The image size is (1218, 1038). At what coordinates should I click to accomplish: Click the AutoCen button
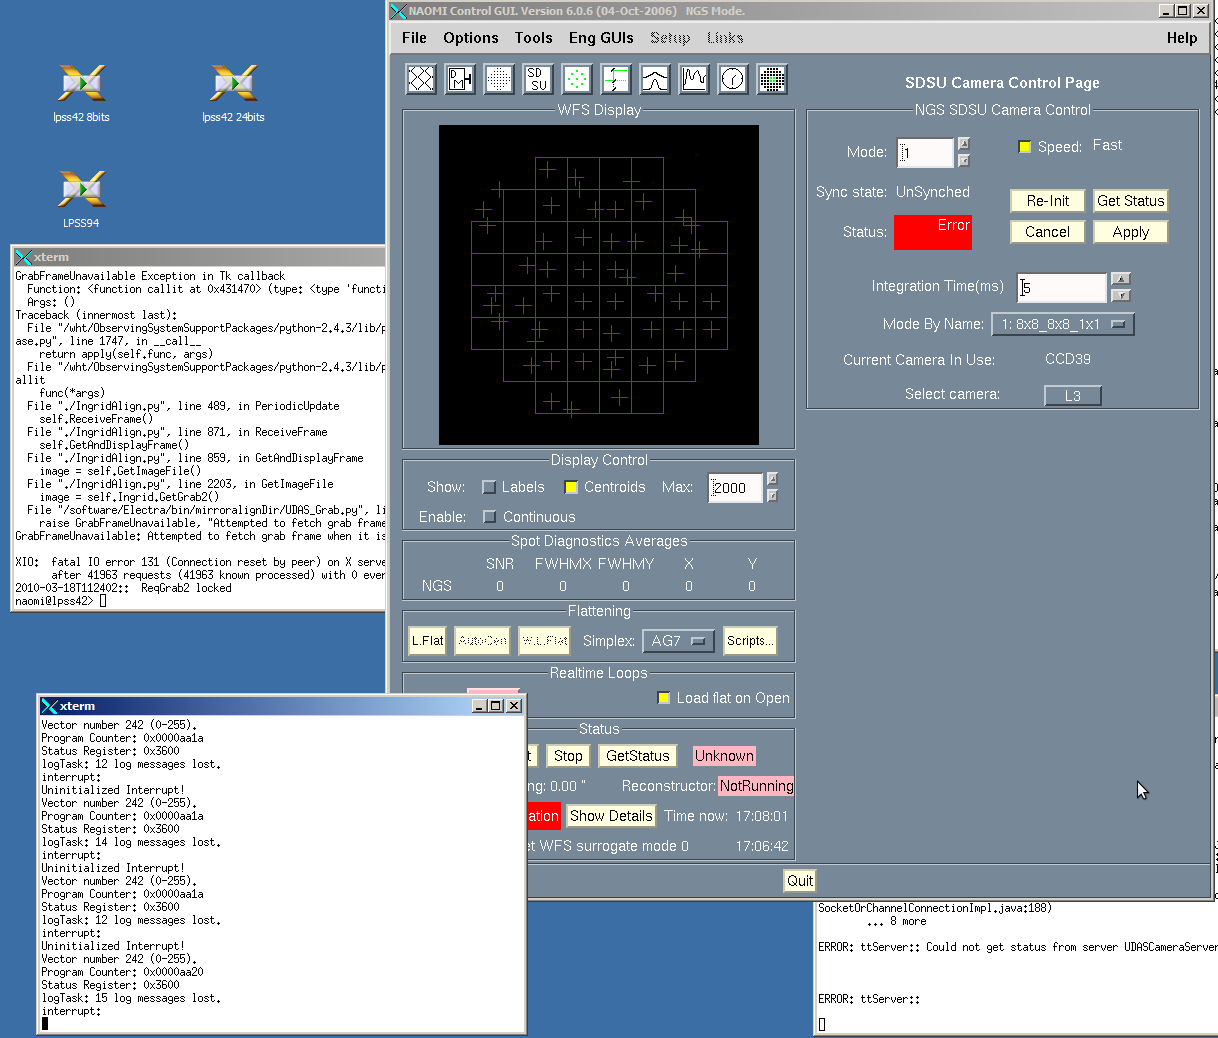482,641
